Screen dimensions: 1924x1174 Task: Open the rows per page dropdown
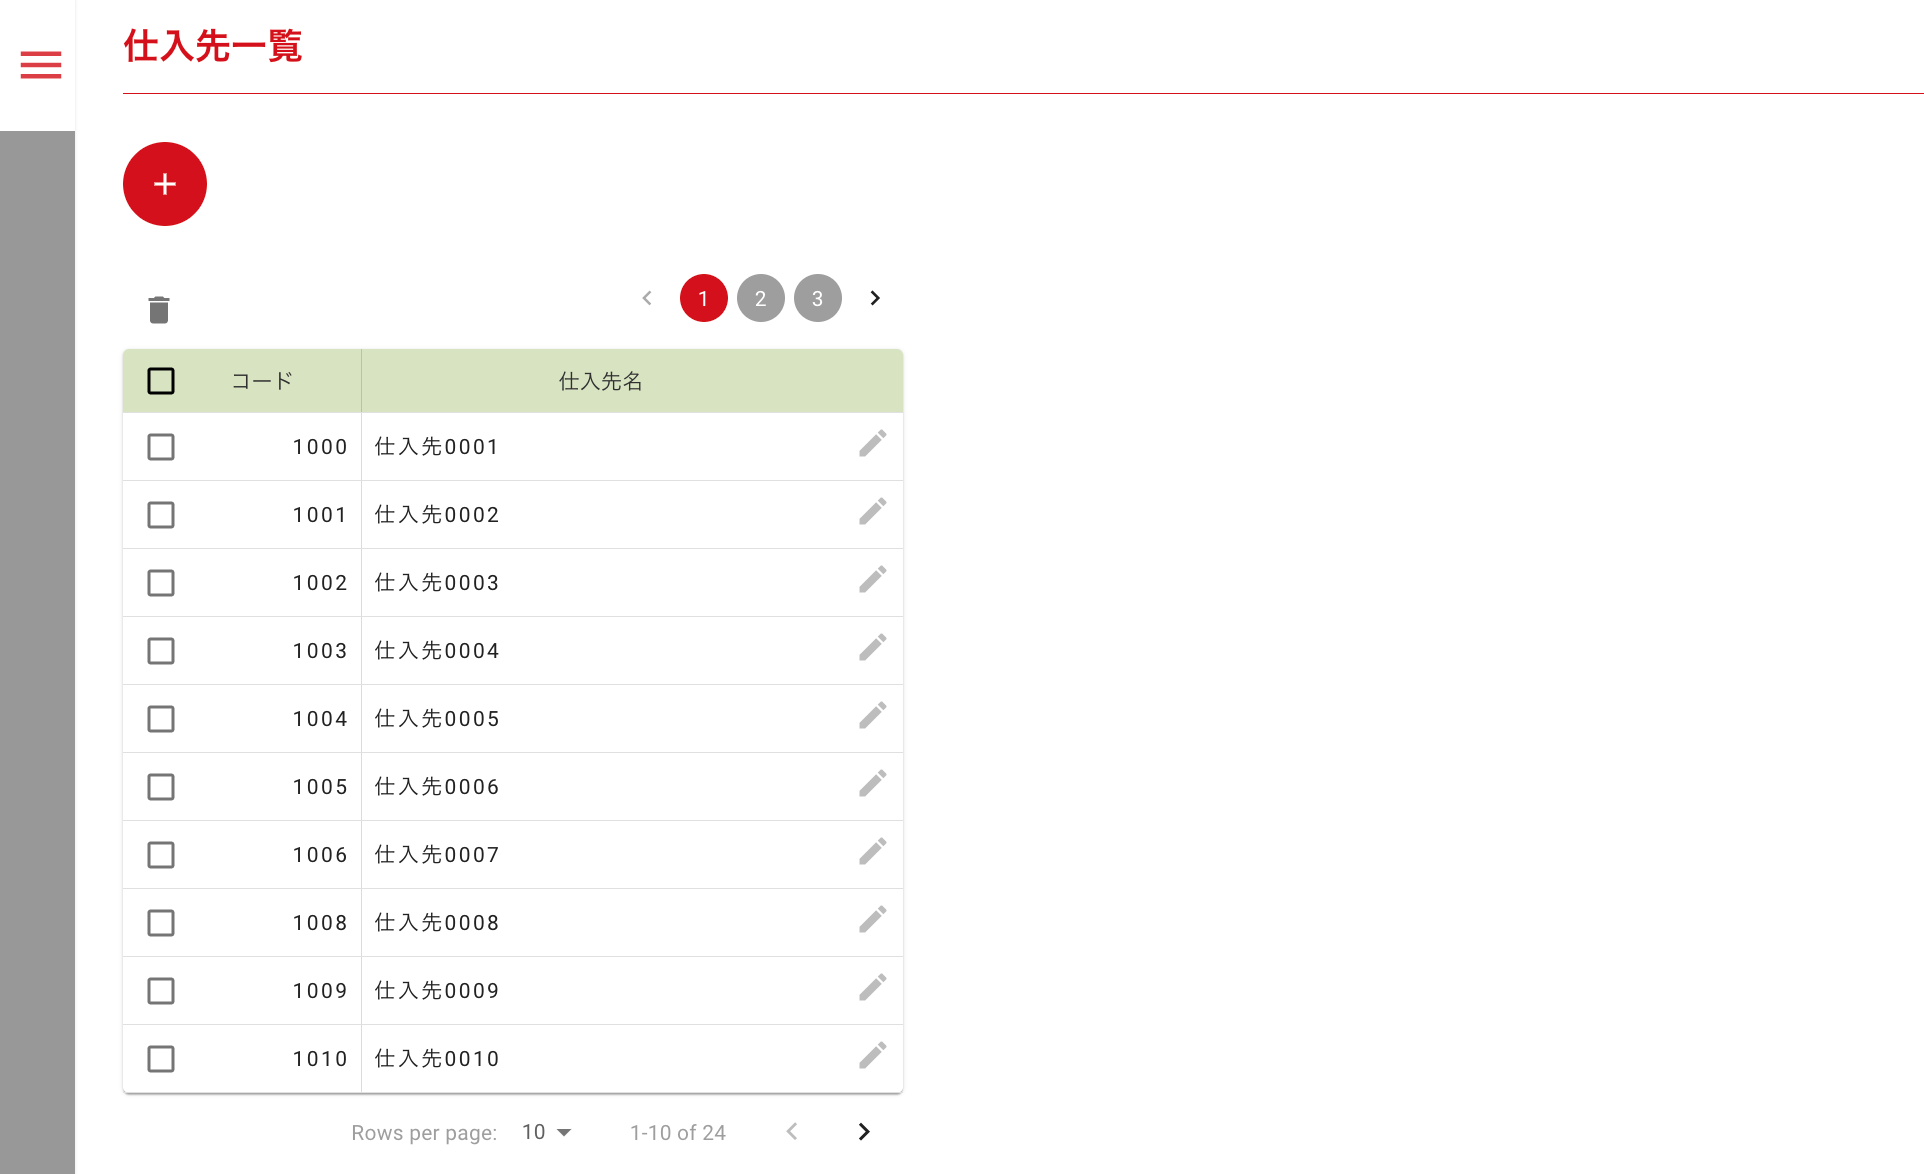point(546,1132)
